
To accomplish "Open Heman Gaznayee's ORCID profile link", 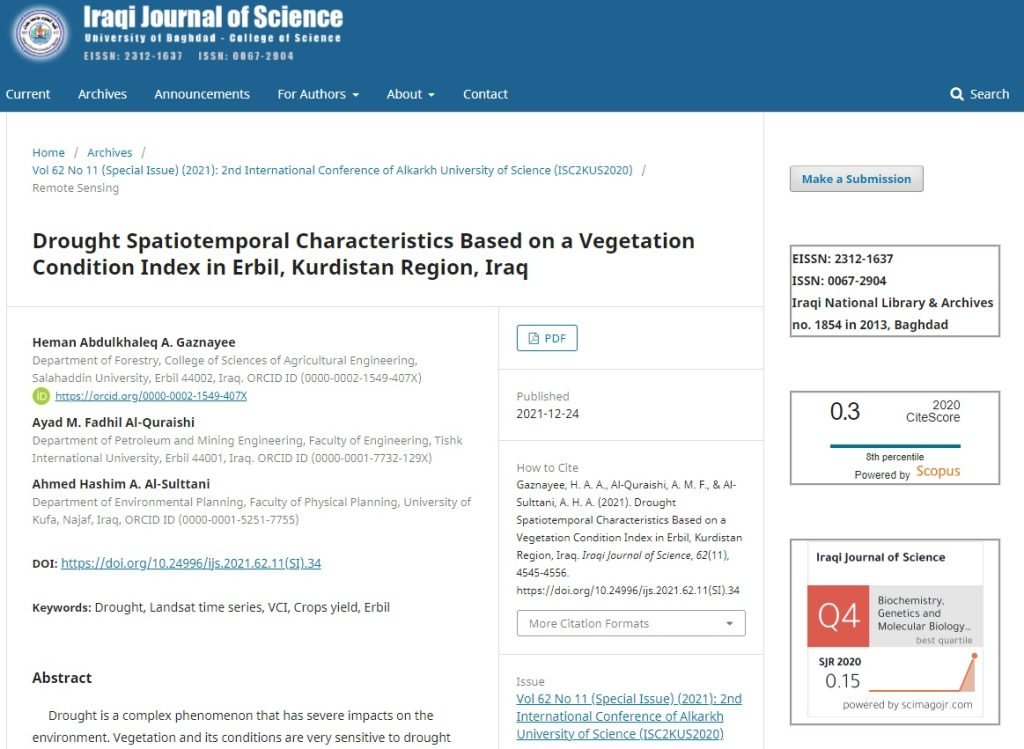I will (x=151, y=396).
